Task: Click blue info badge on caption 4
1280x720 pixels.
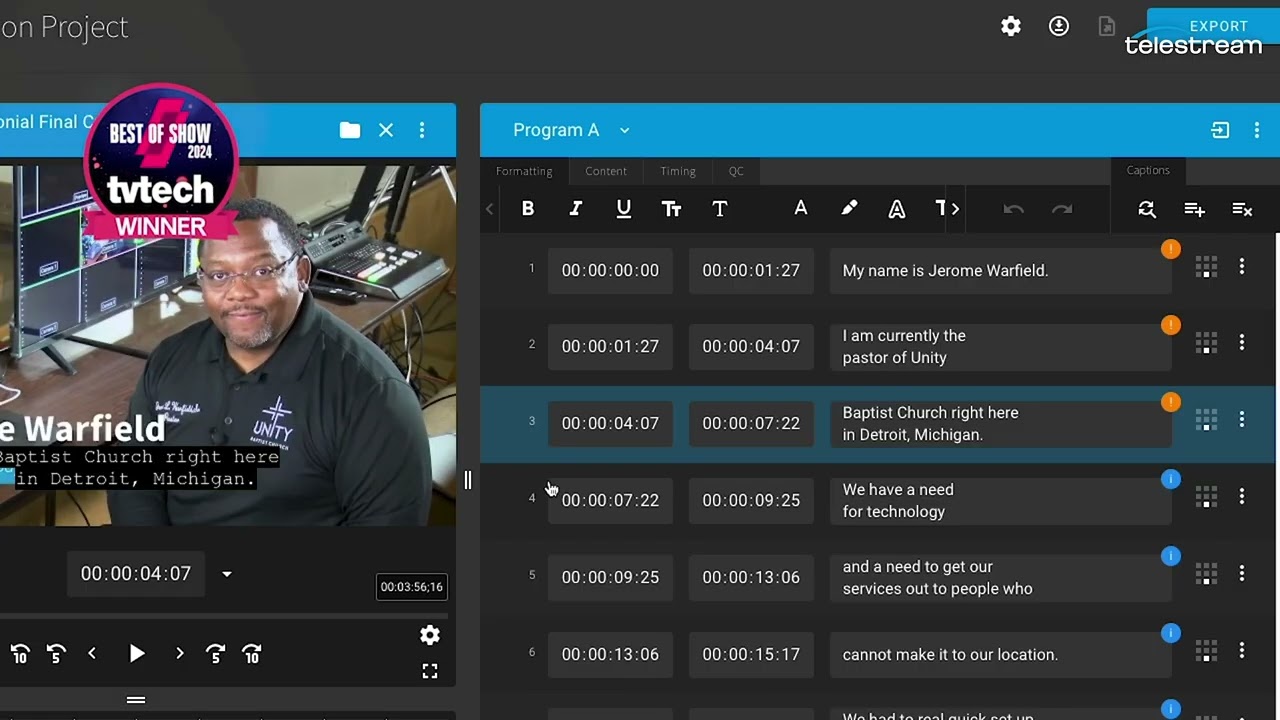Action: (x=1171, y=479)
